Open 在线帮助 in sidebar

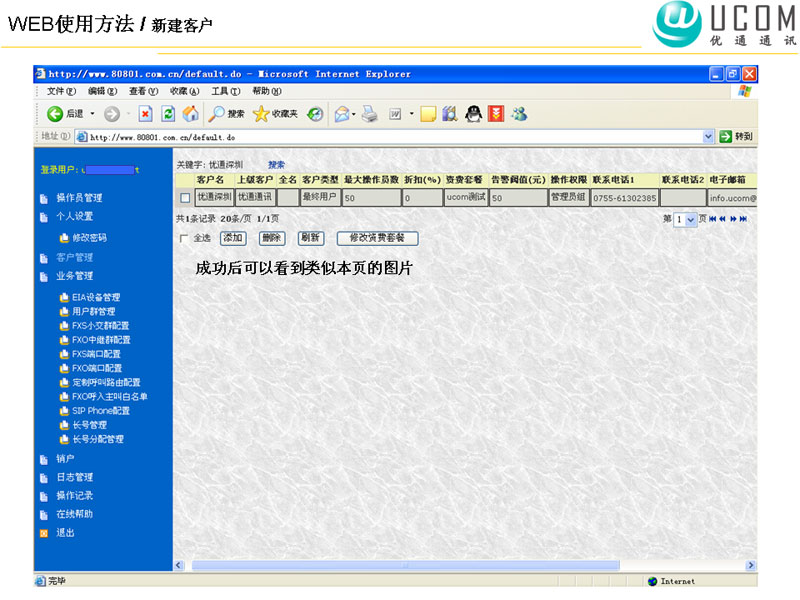[x=74, y=514]
